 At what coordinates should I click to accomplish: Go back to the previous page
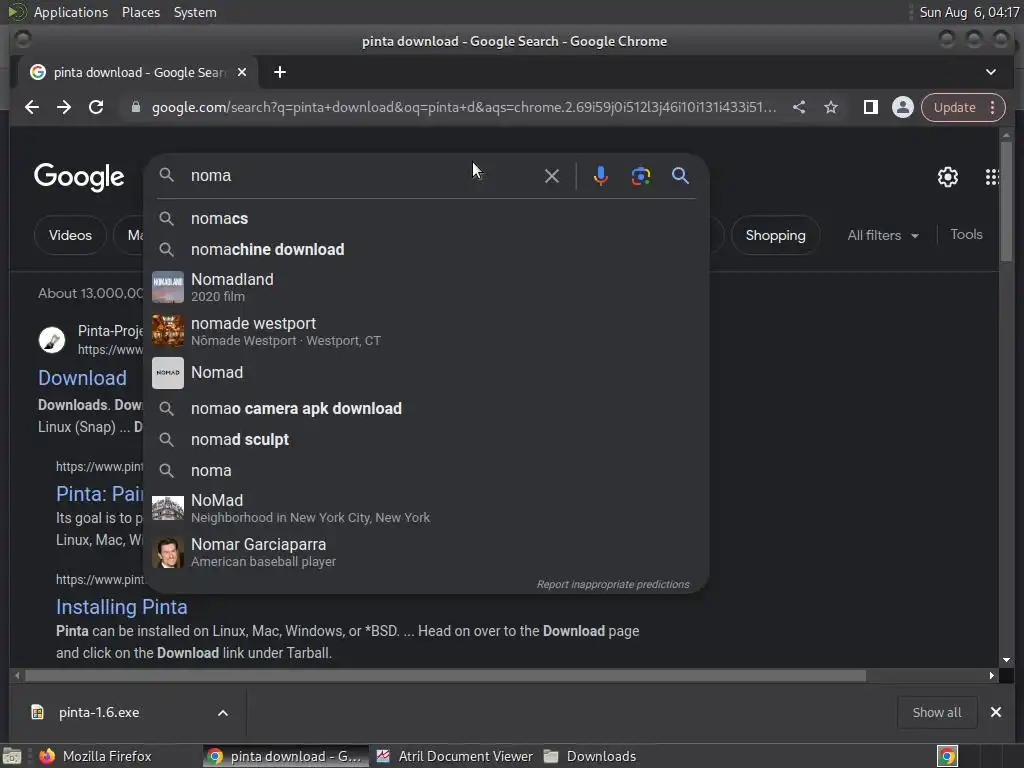tap(31, 107)
